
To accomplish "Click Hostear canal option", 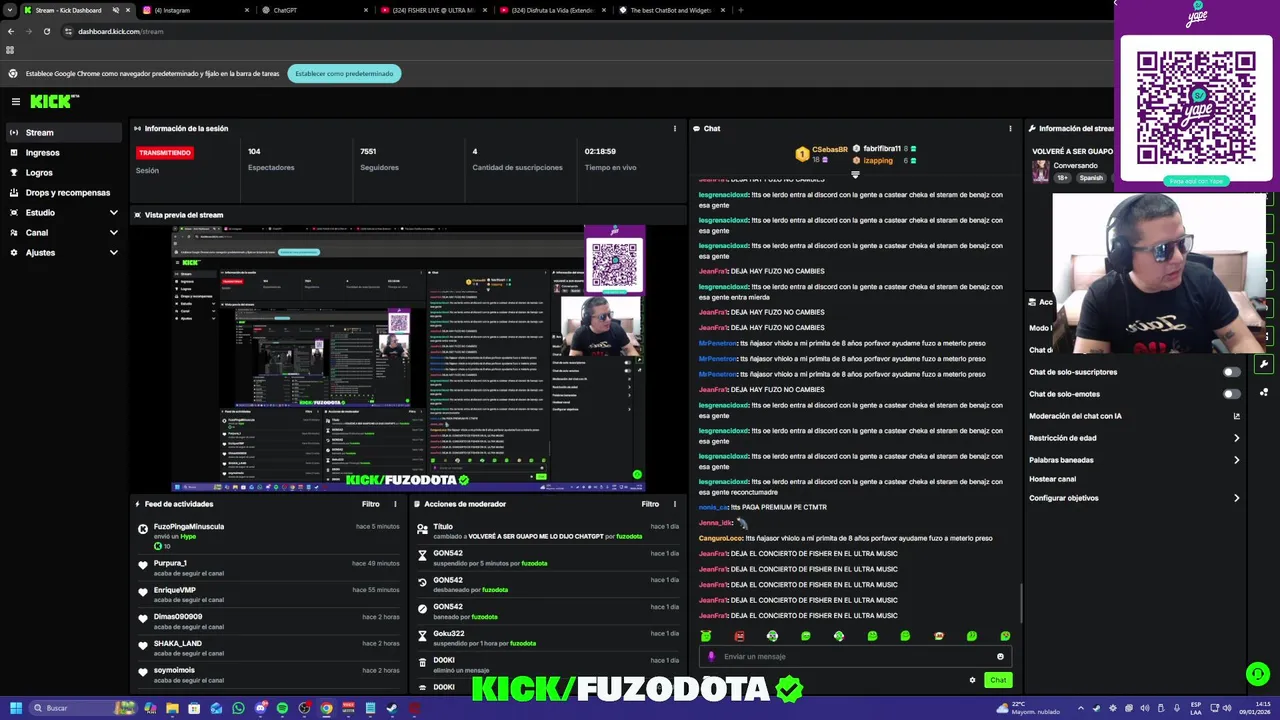I will coord(1052,479).
